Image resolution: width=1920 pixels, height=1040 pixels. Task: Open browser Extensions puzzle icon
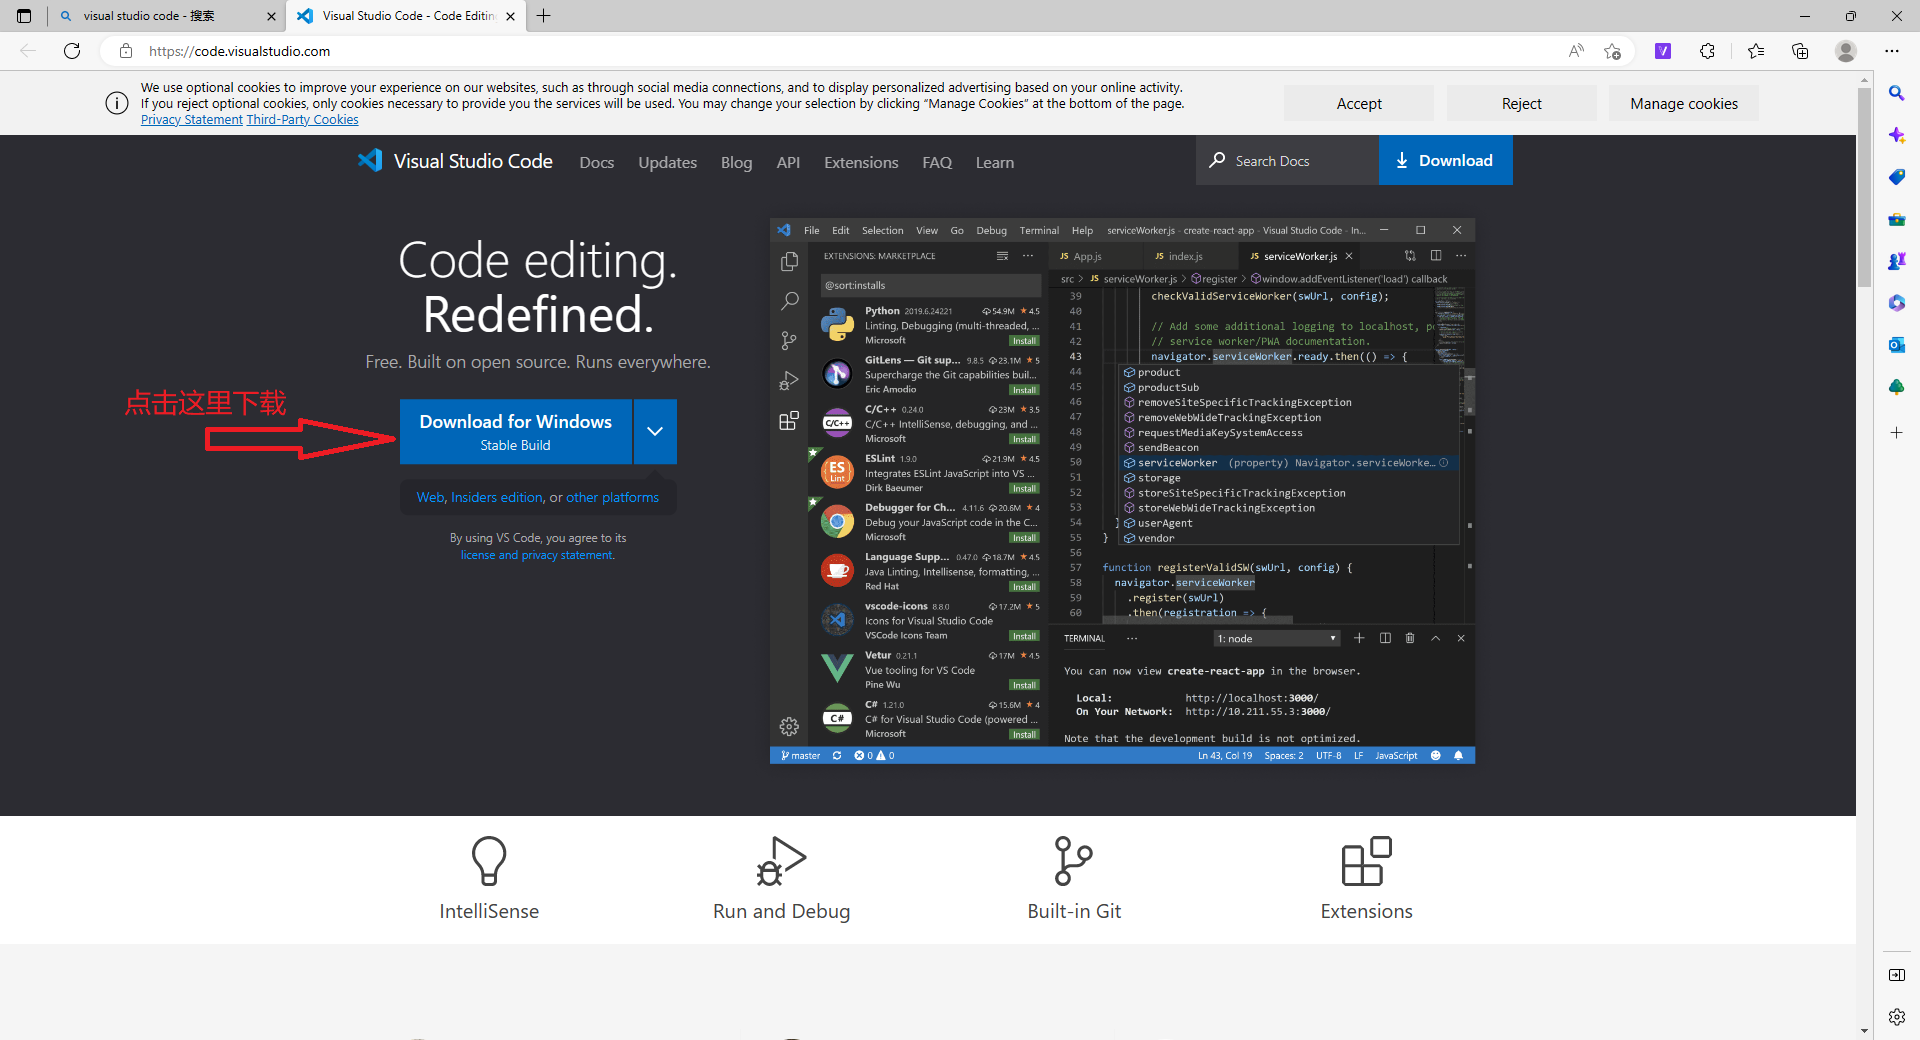pyautogui.click(x=1707, y=51)
